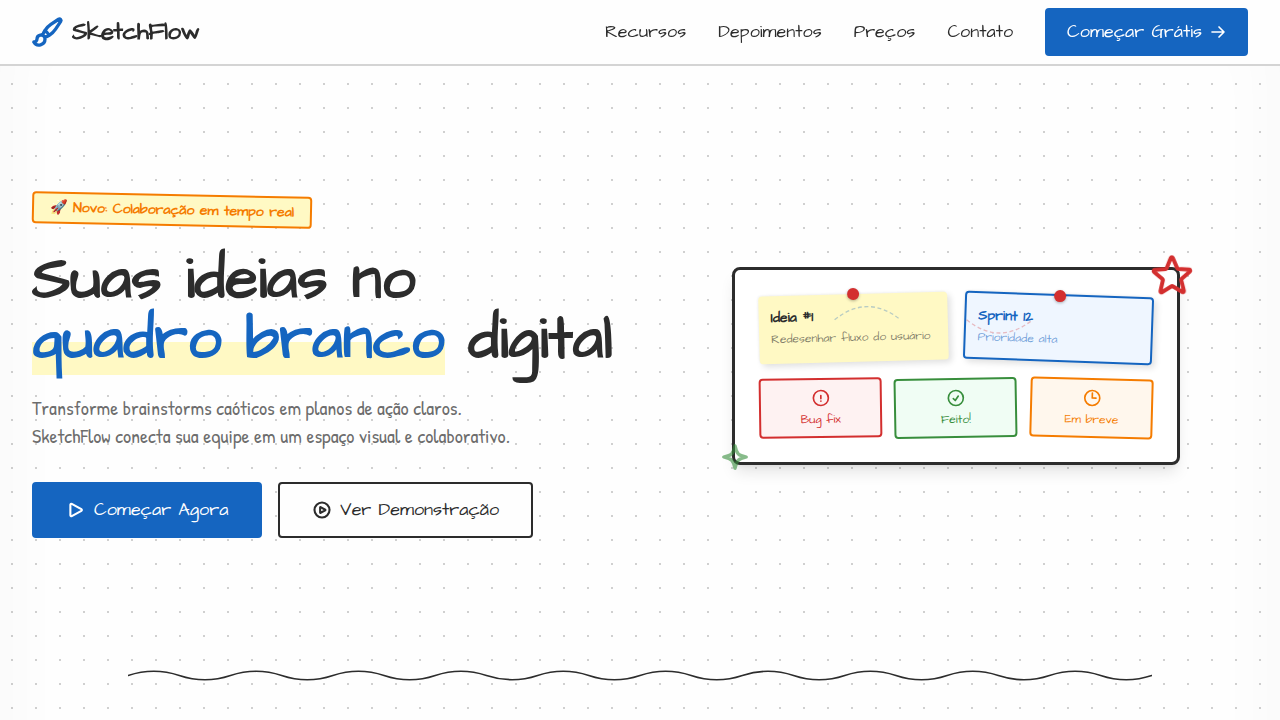Click the Novo: Colaboração em tempo real badge
The image size is (1280, 720).
pyautogui.click(x=172, y=210)
